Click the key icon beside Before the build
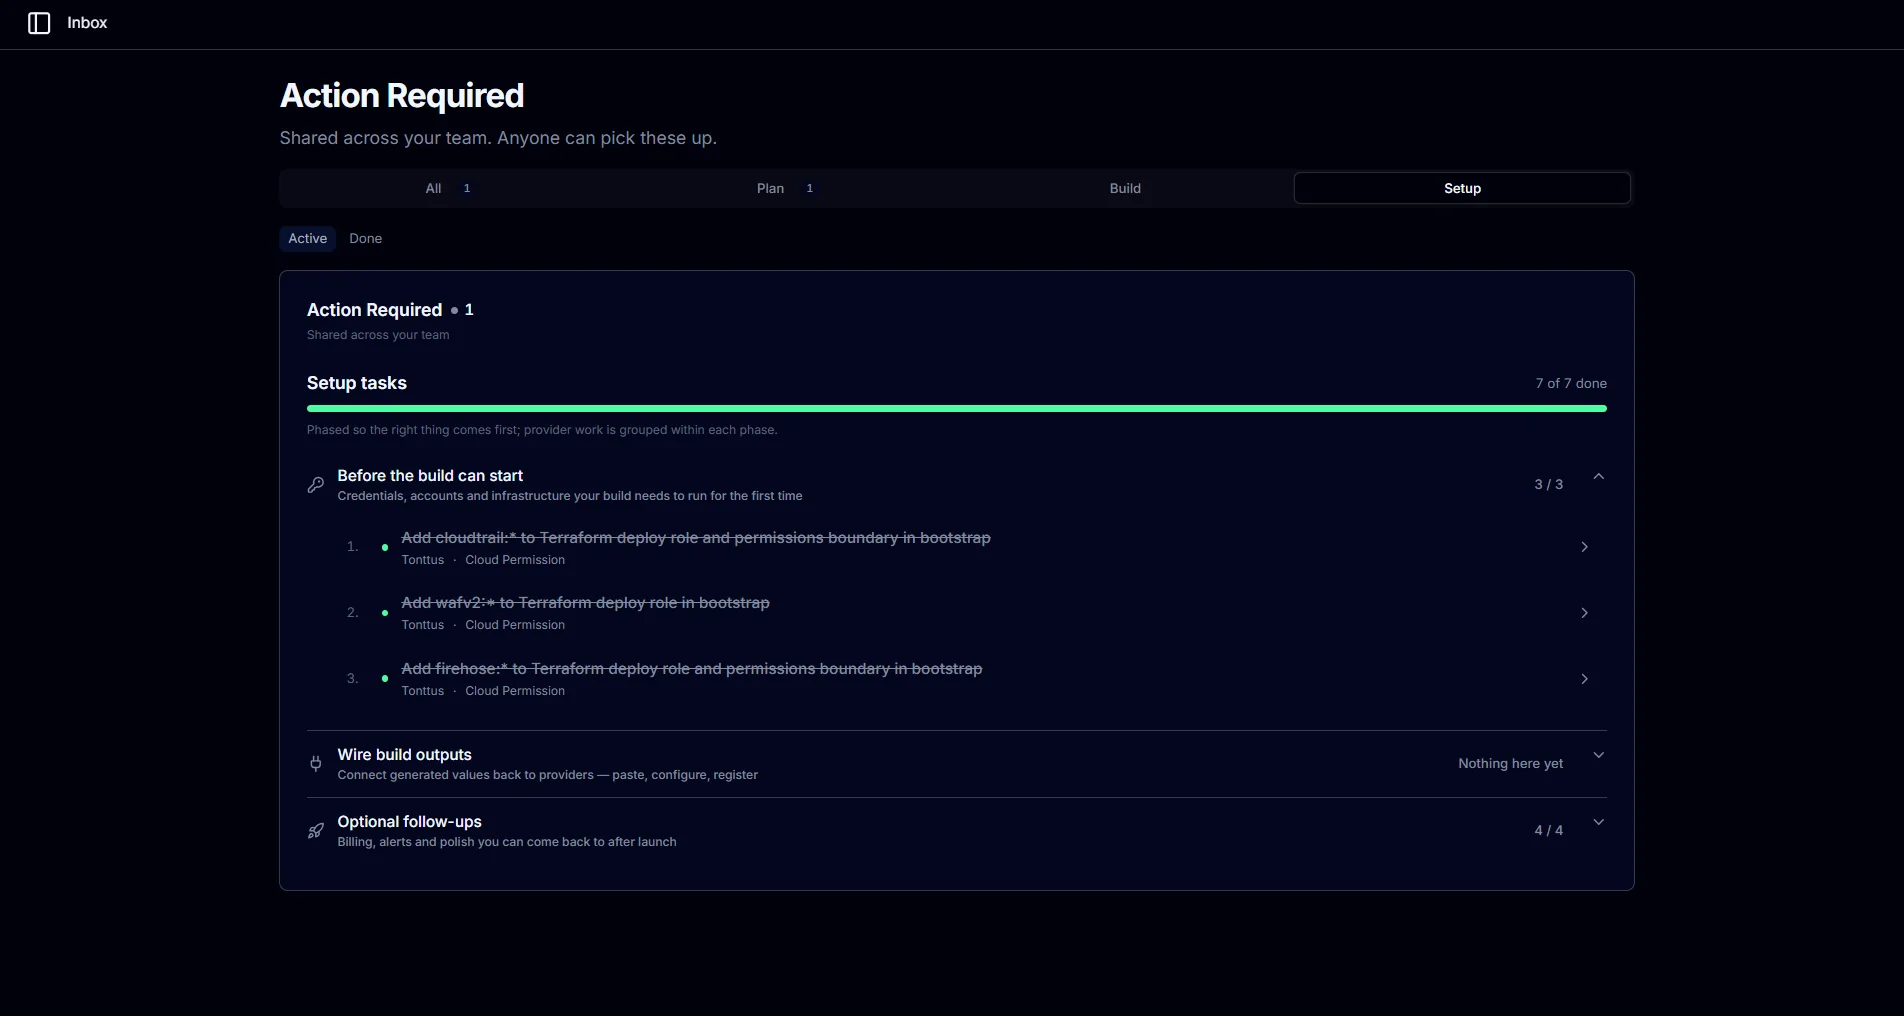 [x=316, y=485]
